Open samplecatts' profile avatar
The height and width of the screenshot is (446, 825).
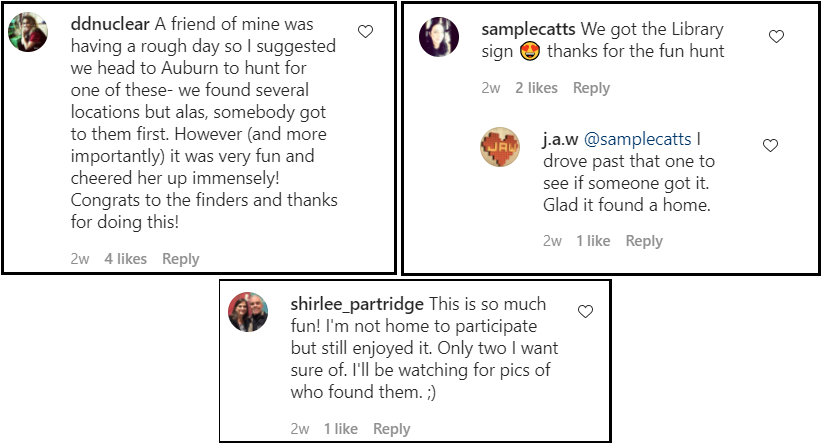[439, 37]
